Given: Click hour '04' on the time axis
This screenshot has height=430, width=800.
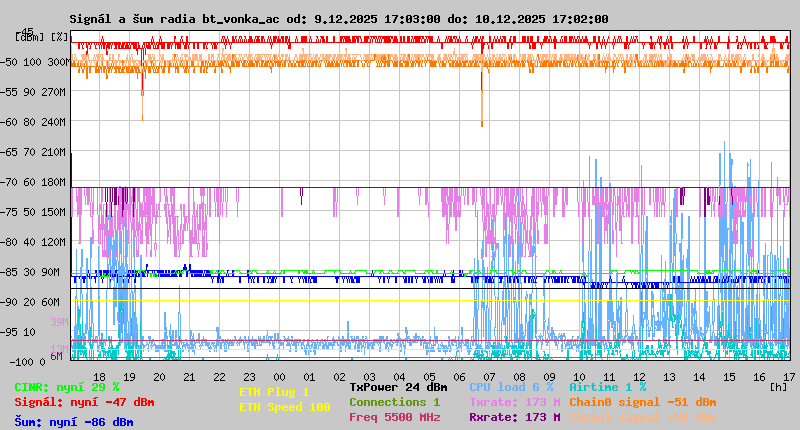Looking at the screenshot, I should coord(399,377).
